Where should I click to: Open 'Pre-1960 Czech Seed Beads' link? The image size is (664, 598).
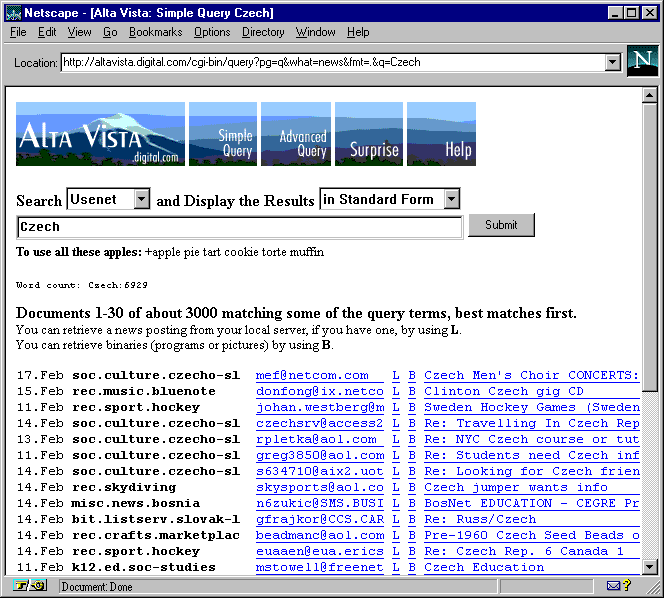click(x=532, y=537)
